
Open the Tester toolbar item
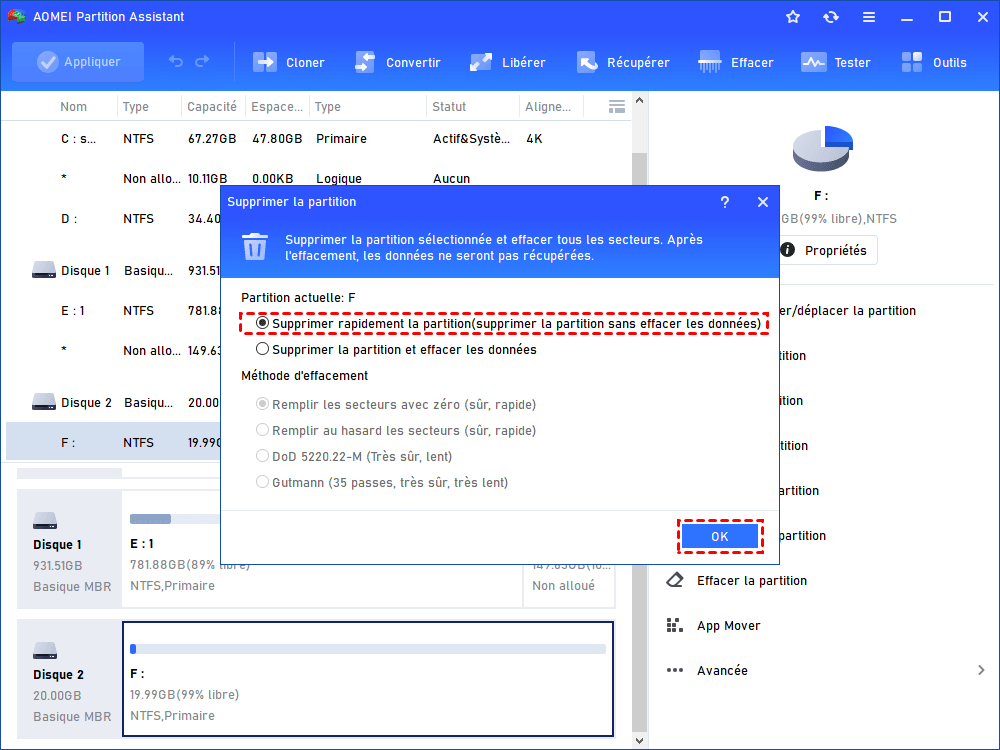[835, 62]
